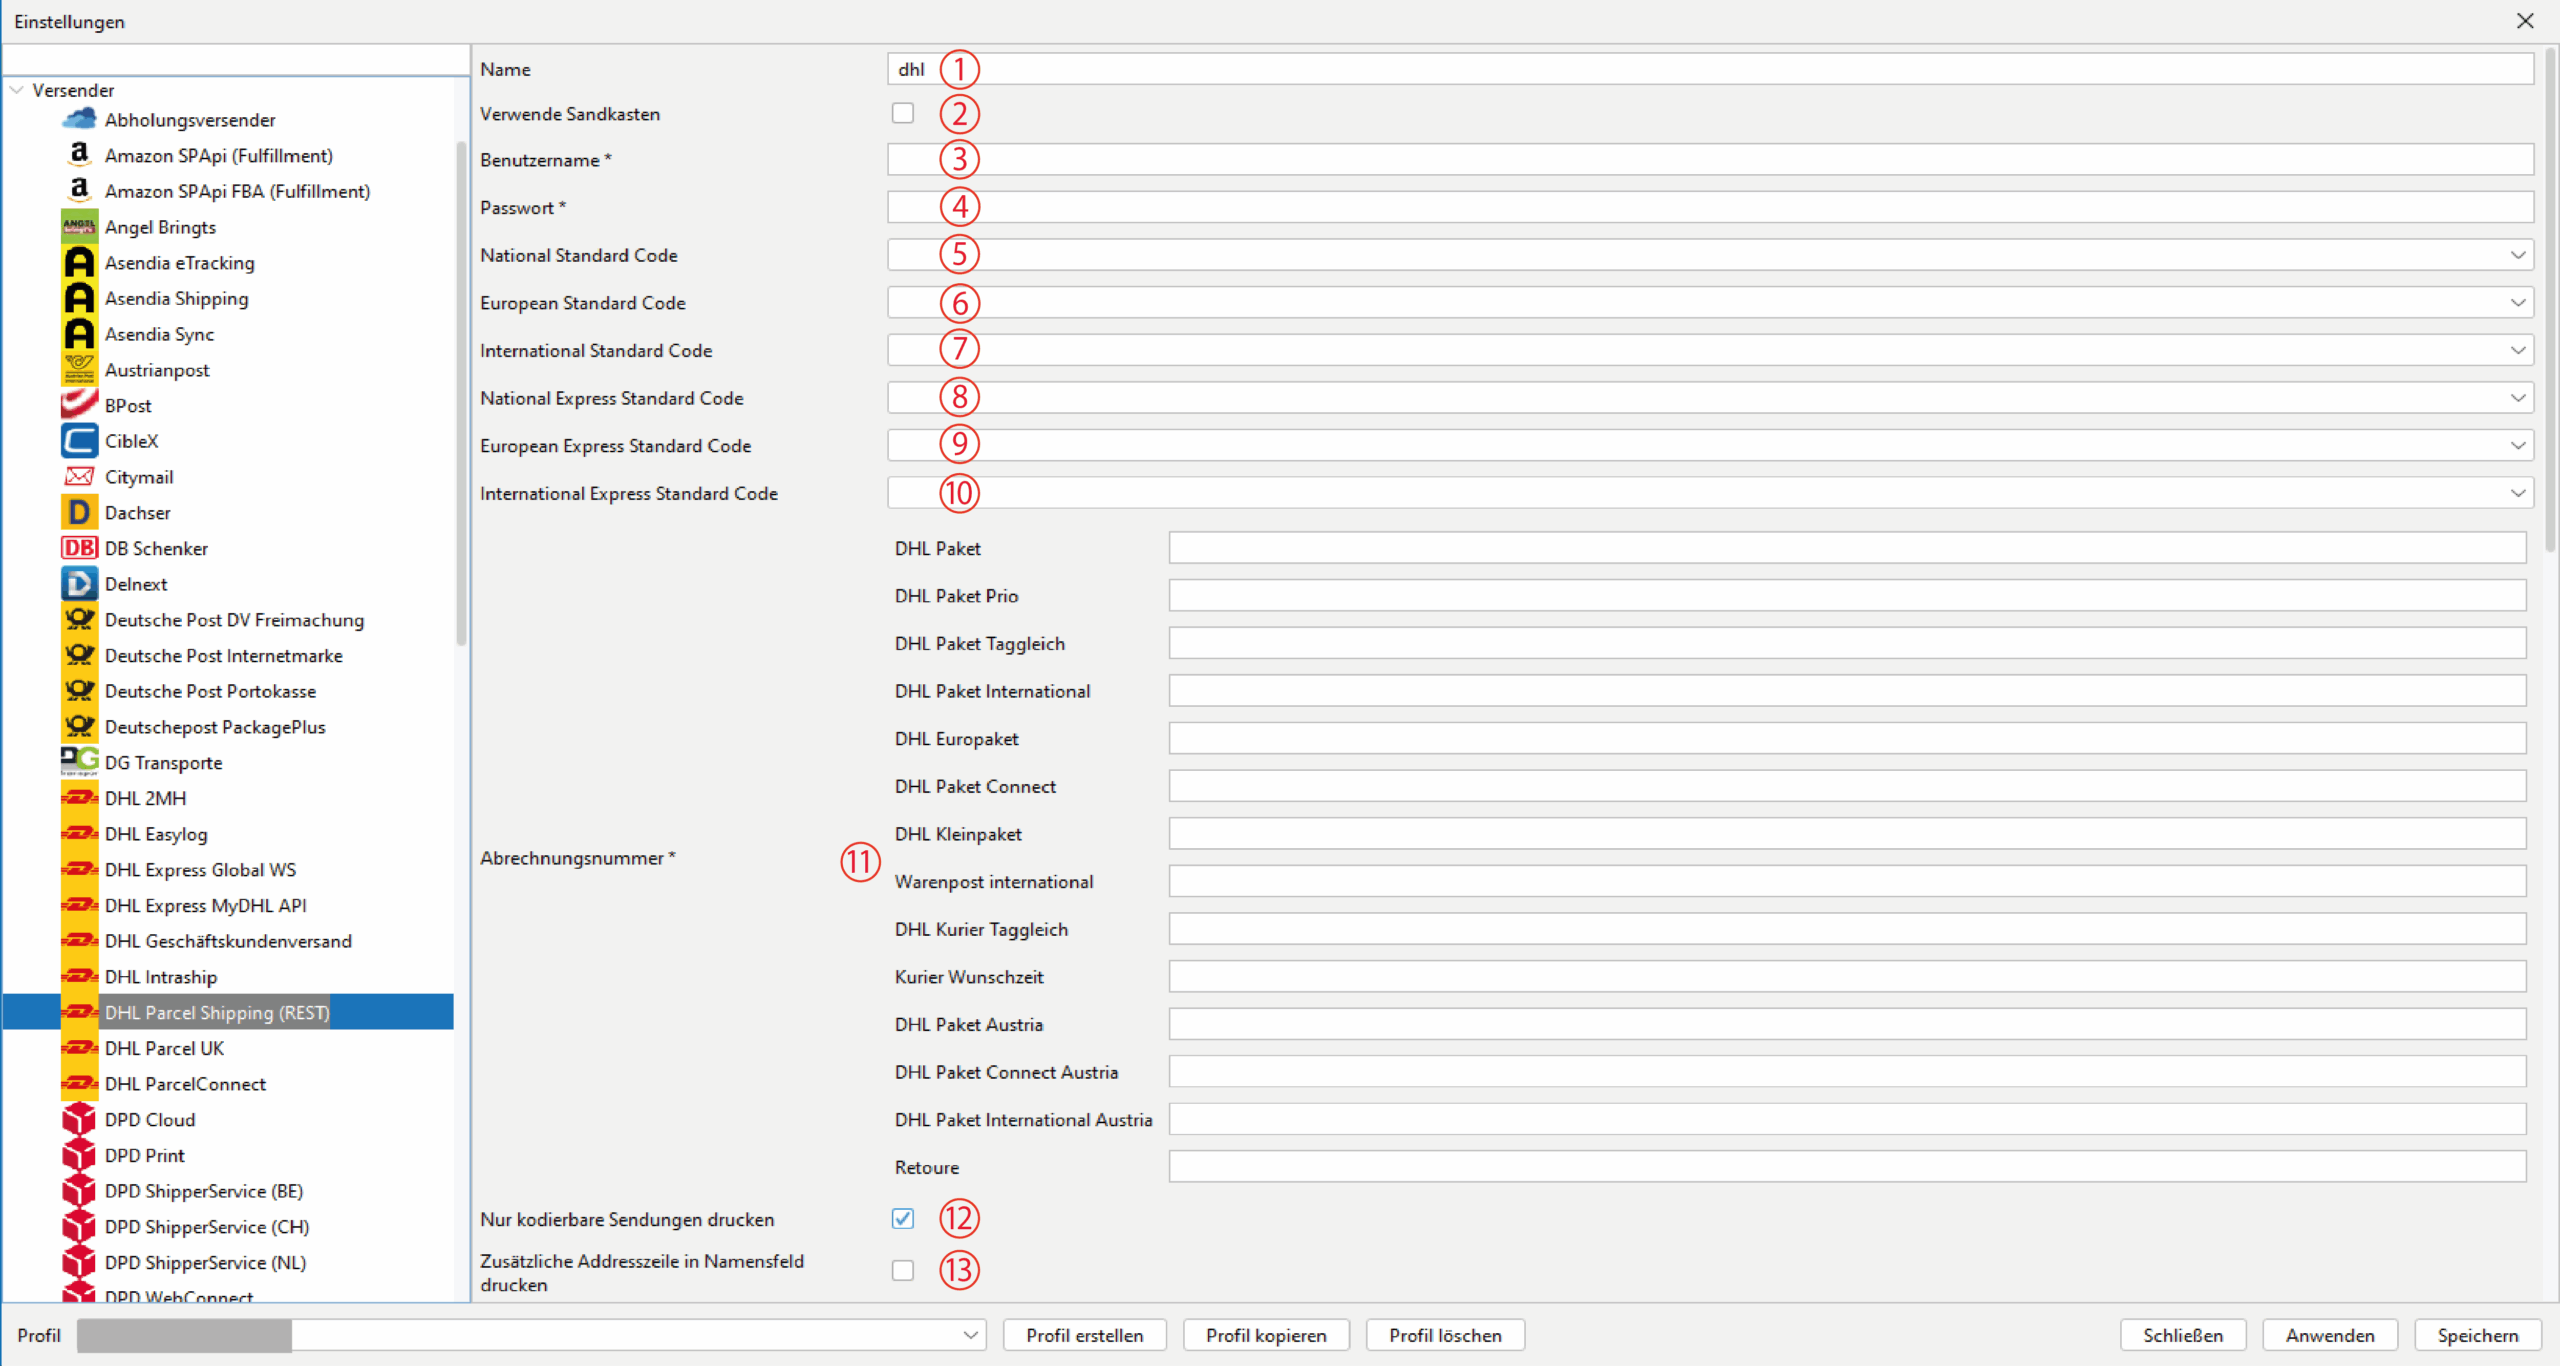
Task: Click the Profil löschen button
Action: click(1445, 1335)
